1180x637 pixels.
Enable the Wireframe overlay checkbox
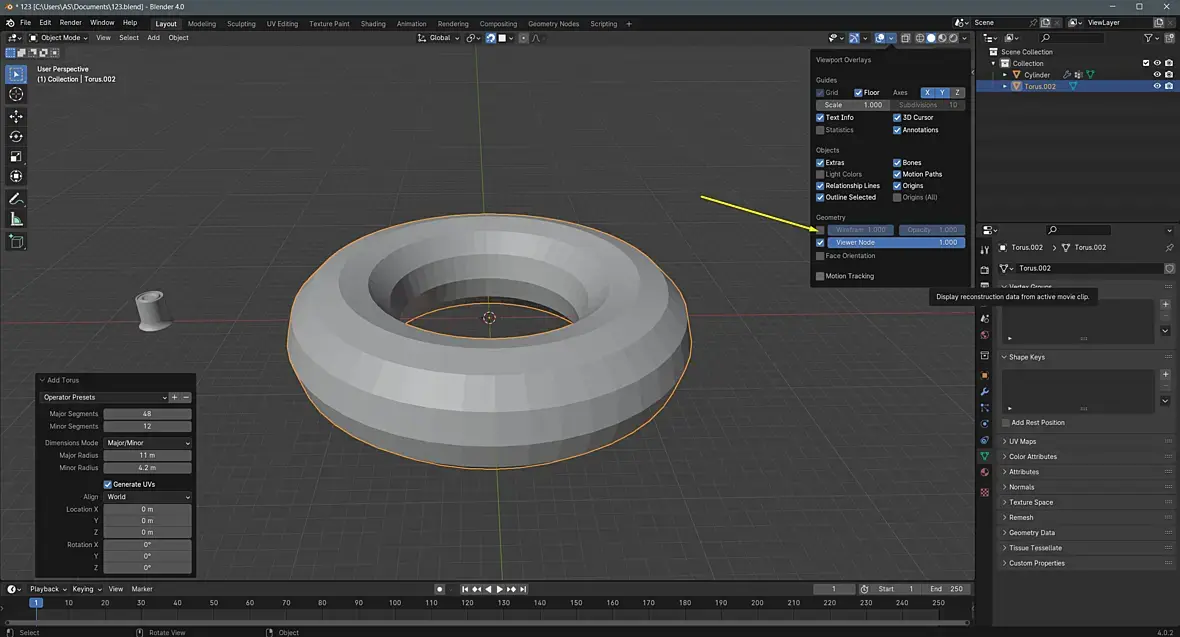820,230
